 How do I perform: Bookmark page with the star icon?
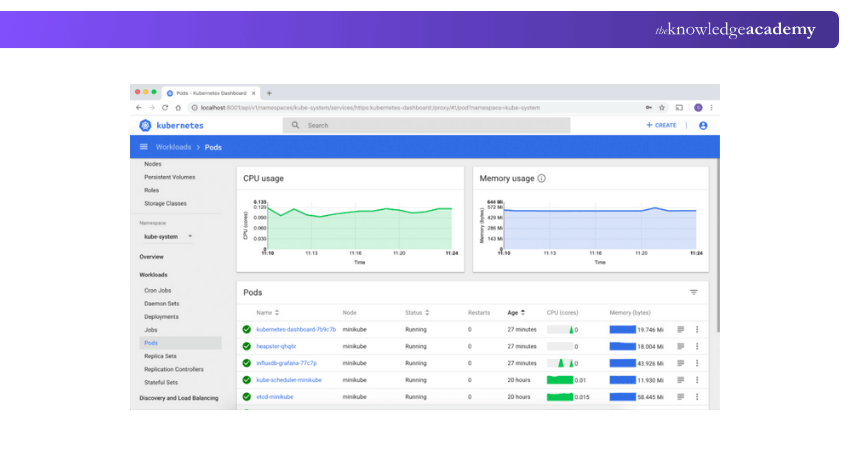(662, 107)
